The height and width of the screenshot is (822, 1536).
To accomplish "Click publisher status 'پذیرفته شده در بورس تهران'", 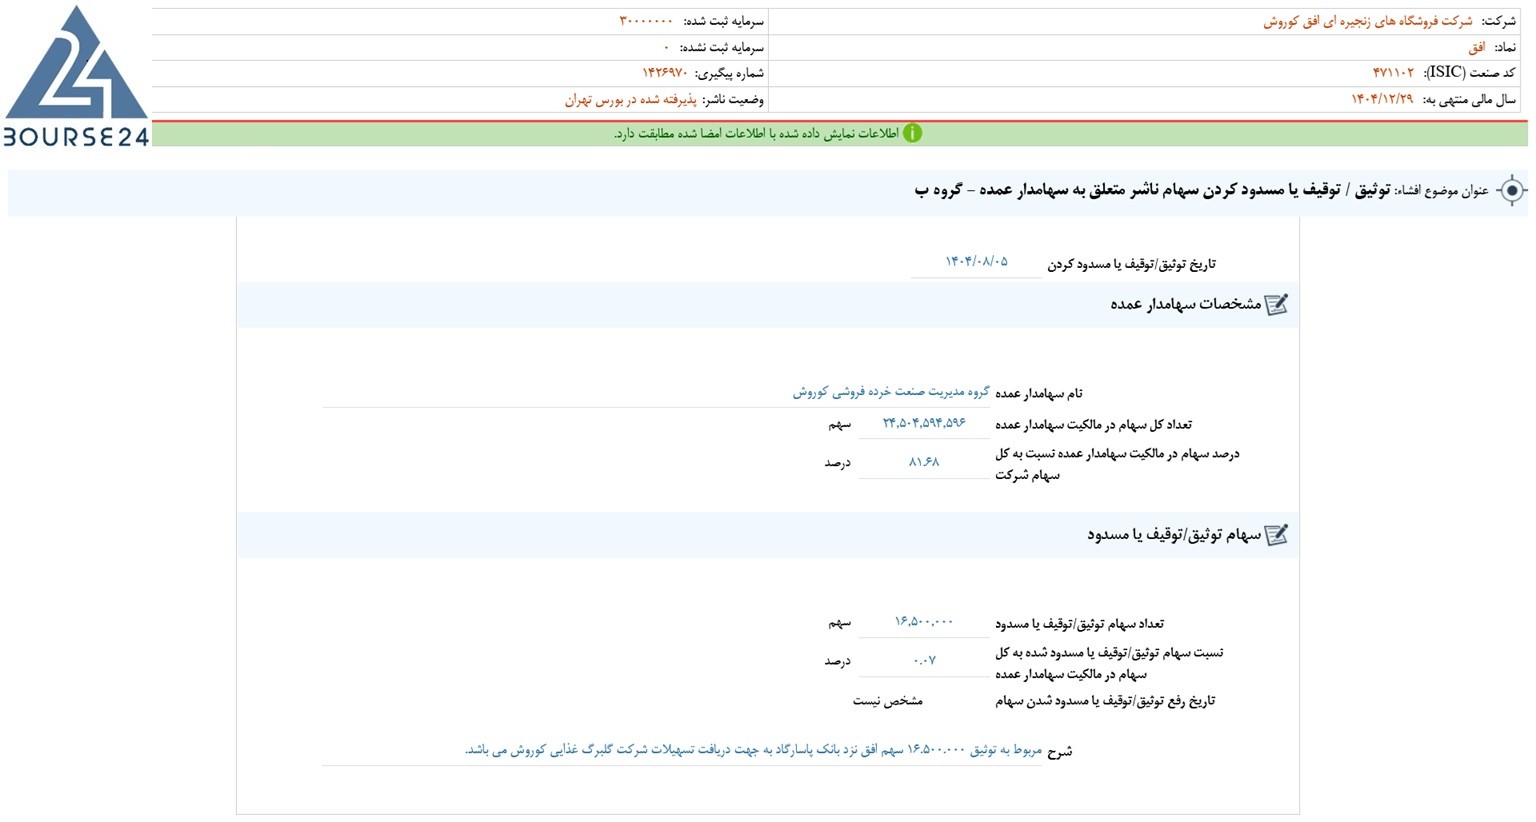I will pos(630,100).
